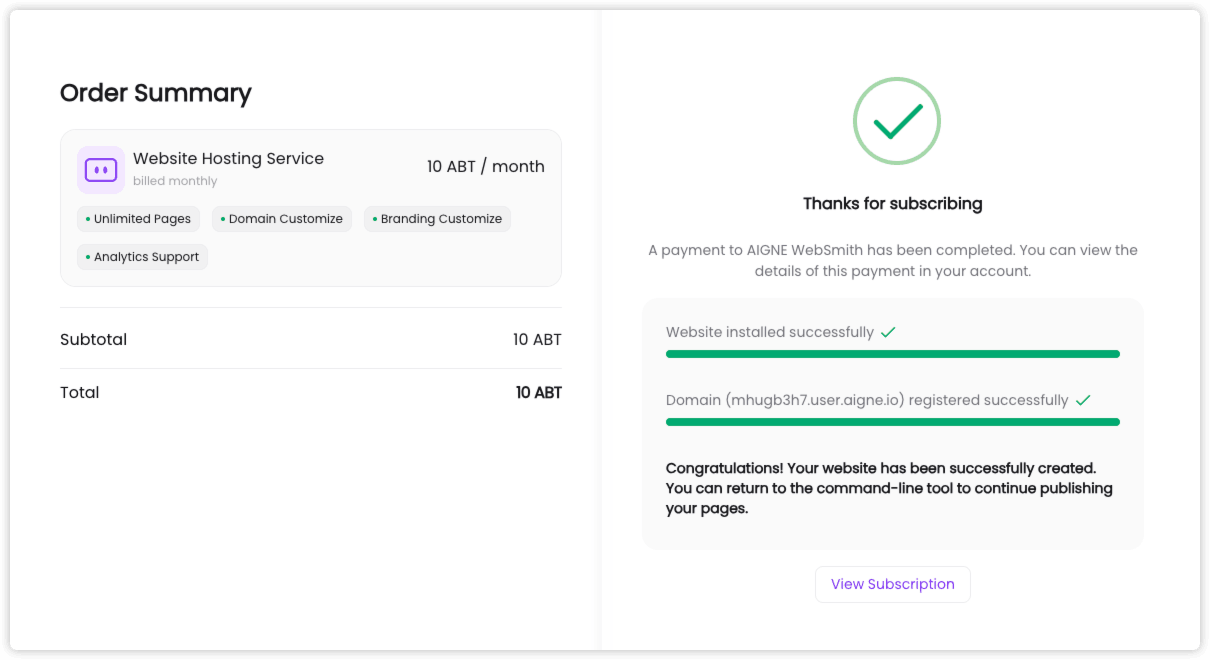Click the checkmark next to domain registration
The width and height of the screenshot is (1210, 660).
(x=1083, y=399)
